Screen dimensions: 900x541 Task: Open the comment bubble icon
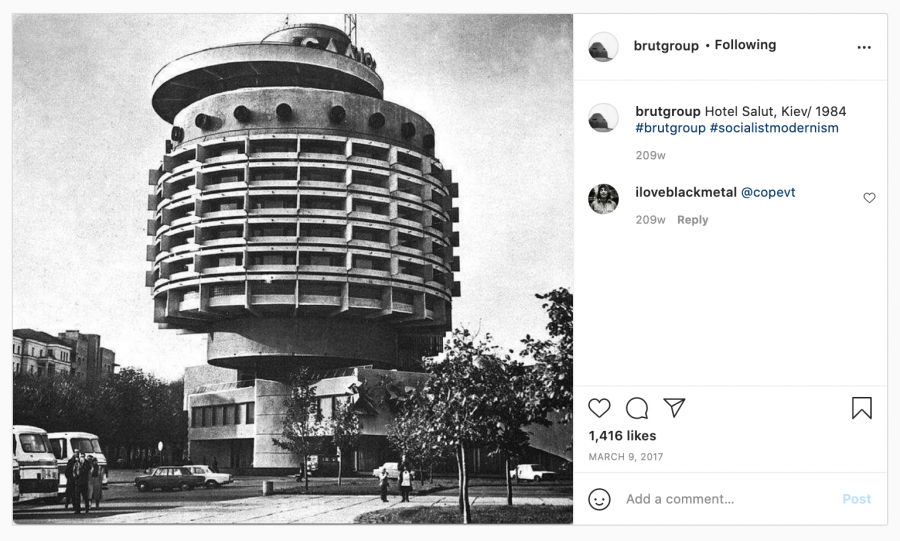[637, 408]
